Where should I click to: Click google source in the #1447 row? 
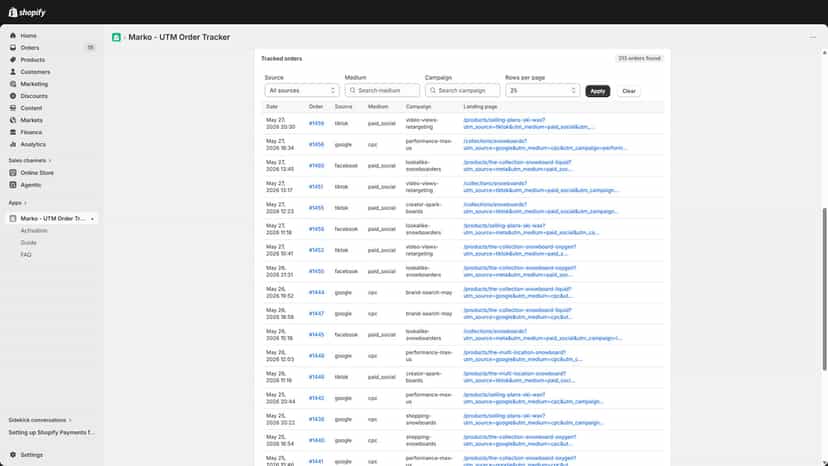pos(343,314)
